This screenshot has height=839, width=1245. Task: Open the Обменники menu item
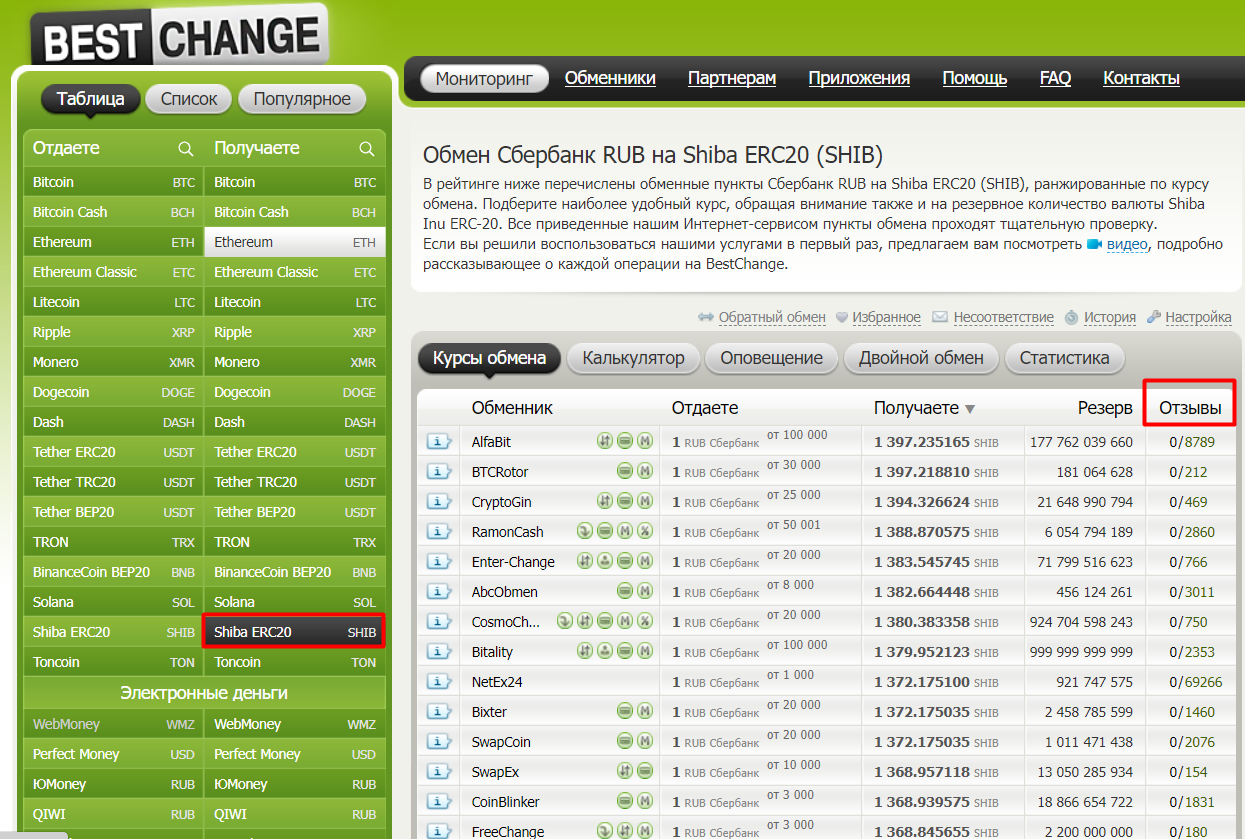click(x=610, y=78)
